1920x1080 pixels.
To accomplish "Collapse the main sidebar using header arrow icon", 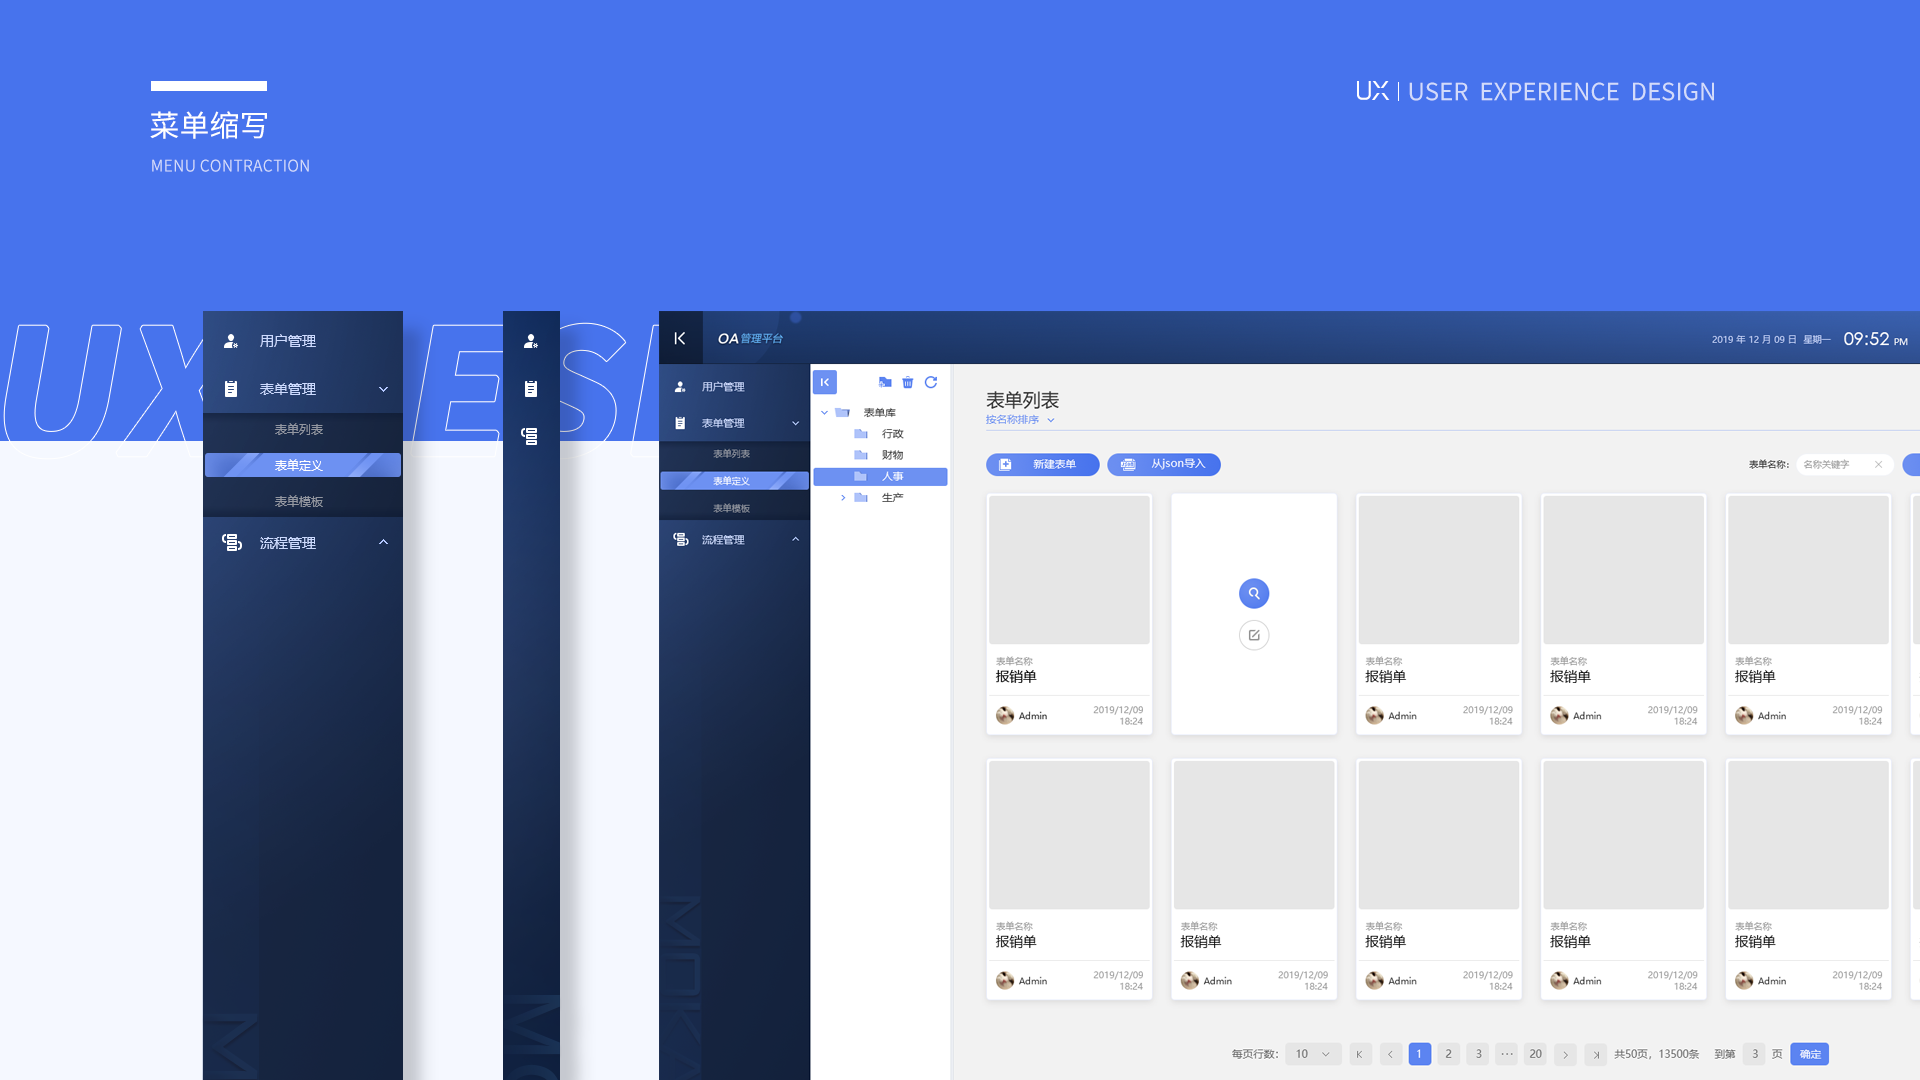I will 680,338.
